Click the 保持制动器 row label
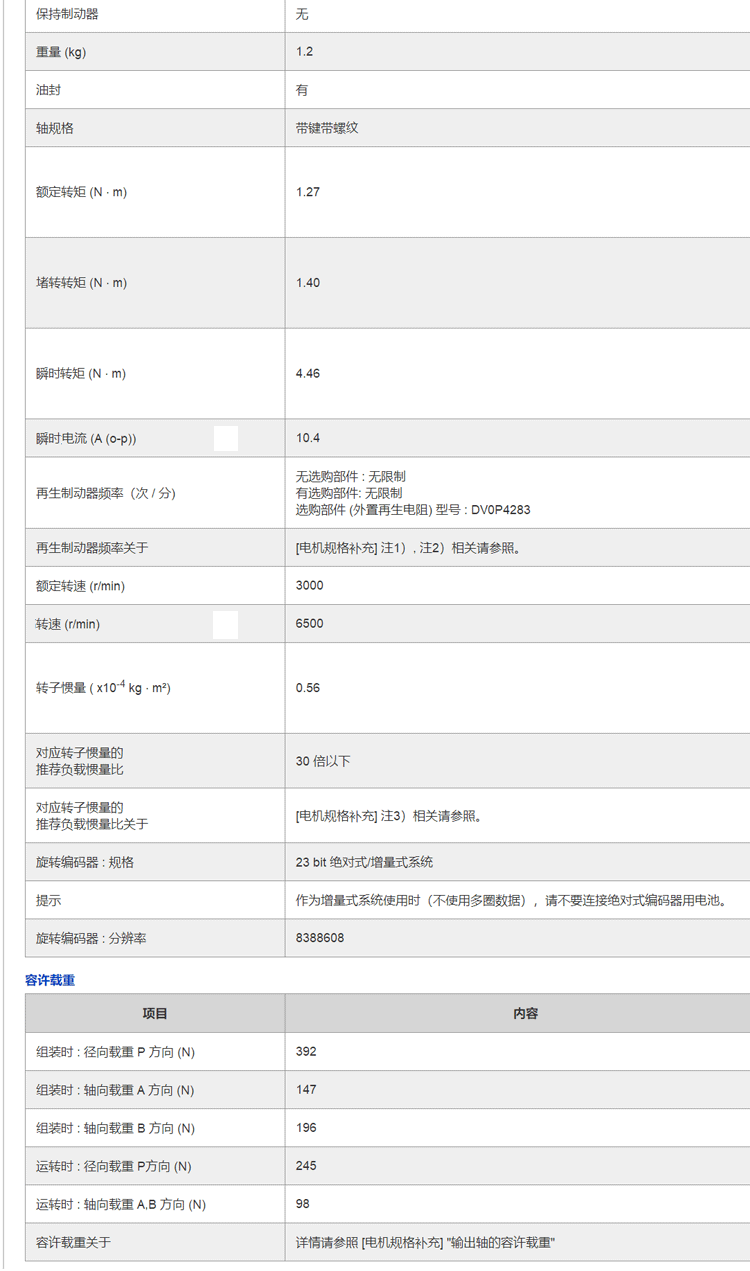This screenshot has width=750, height=1271. [x=67, y=14]
